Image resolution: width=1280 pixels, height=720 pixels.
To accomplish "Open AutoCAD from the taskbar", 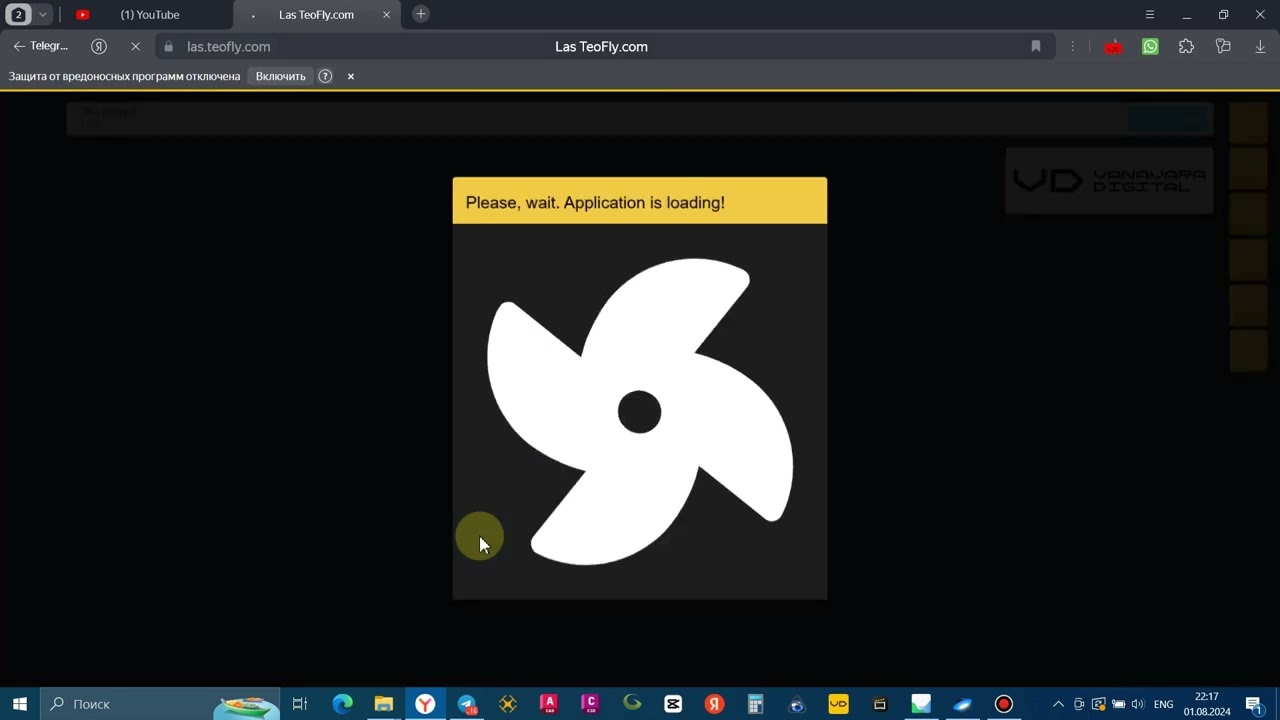I will (549, 704).
